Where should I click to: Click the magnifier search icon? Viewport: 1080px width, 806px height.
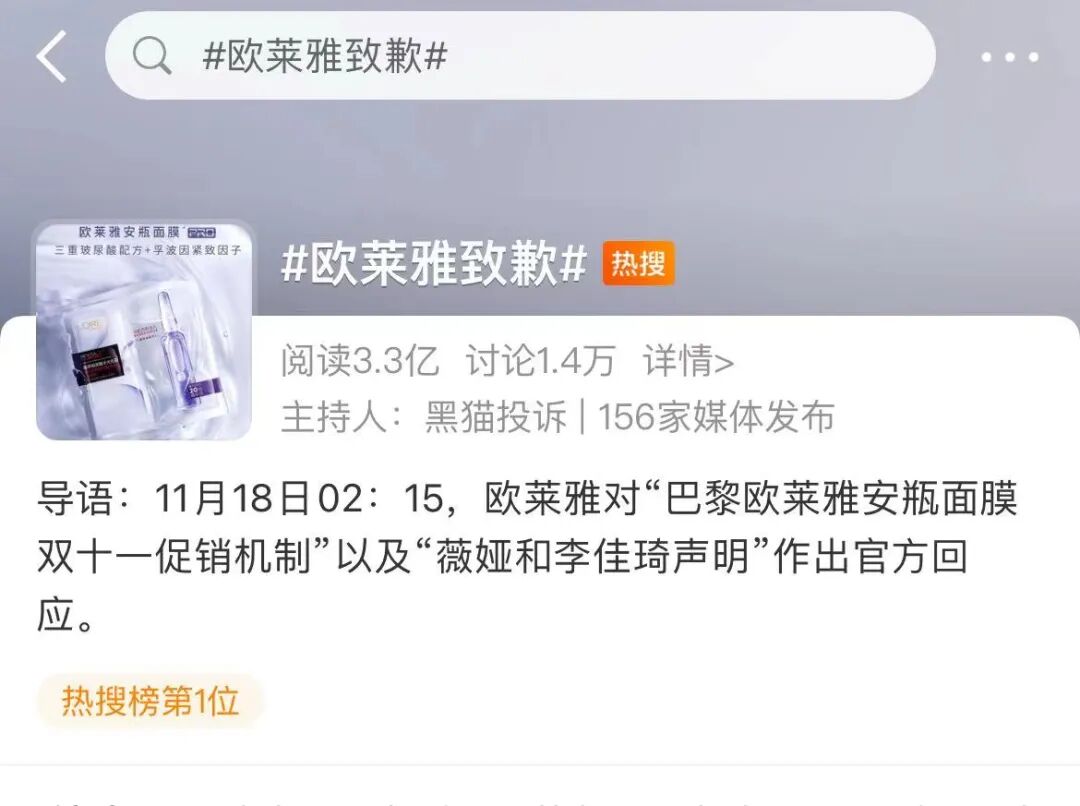[x=152, y=55]
